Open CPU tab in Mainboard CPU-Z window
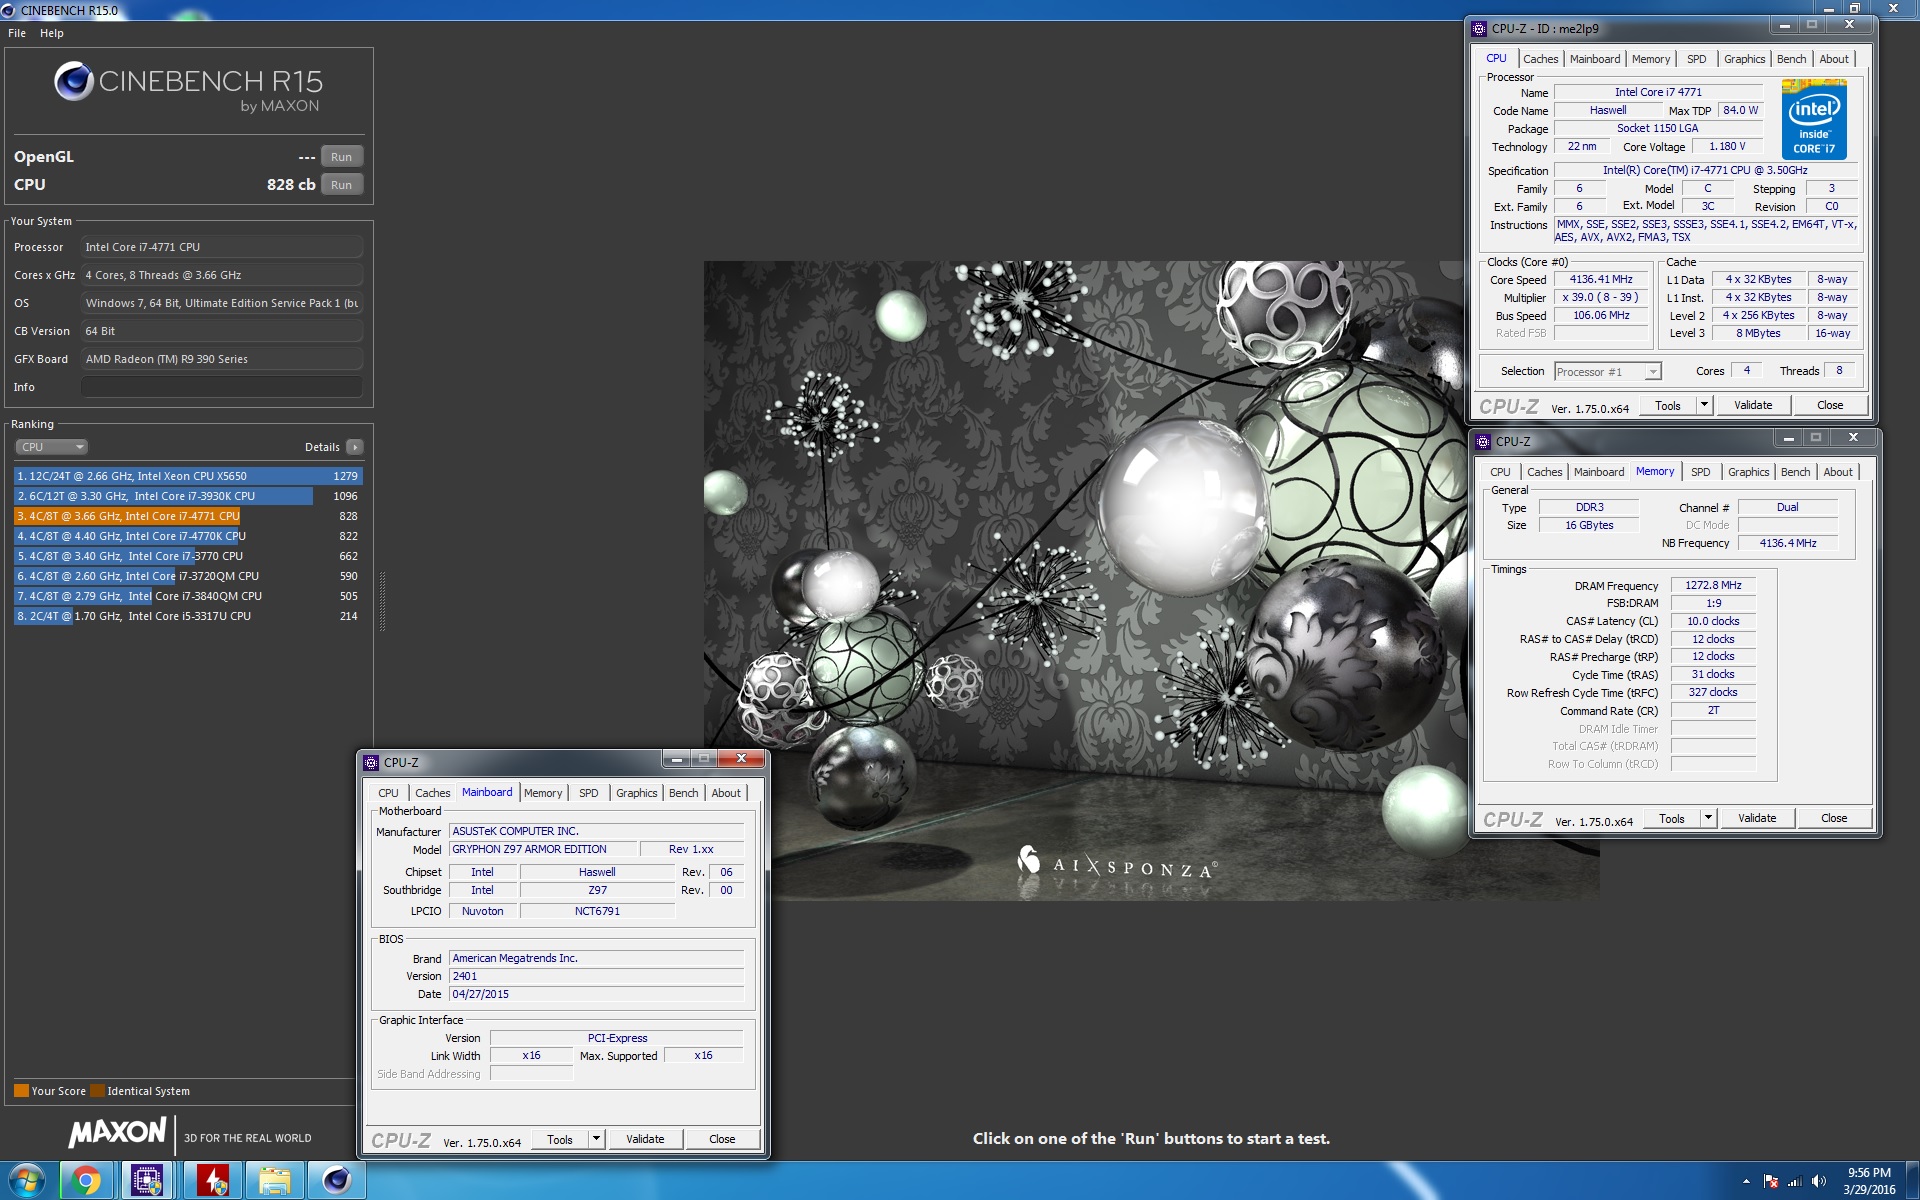Viewport: 1920px width, 1200px height. [388, 793]
